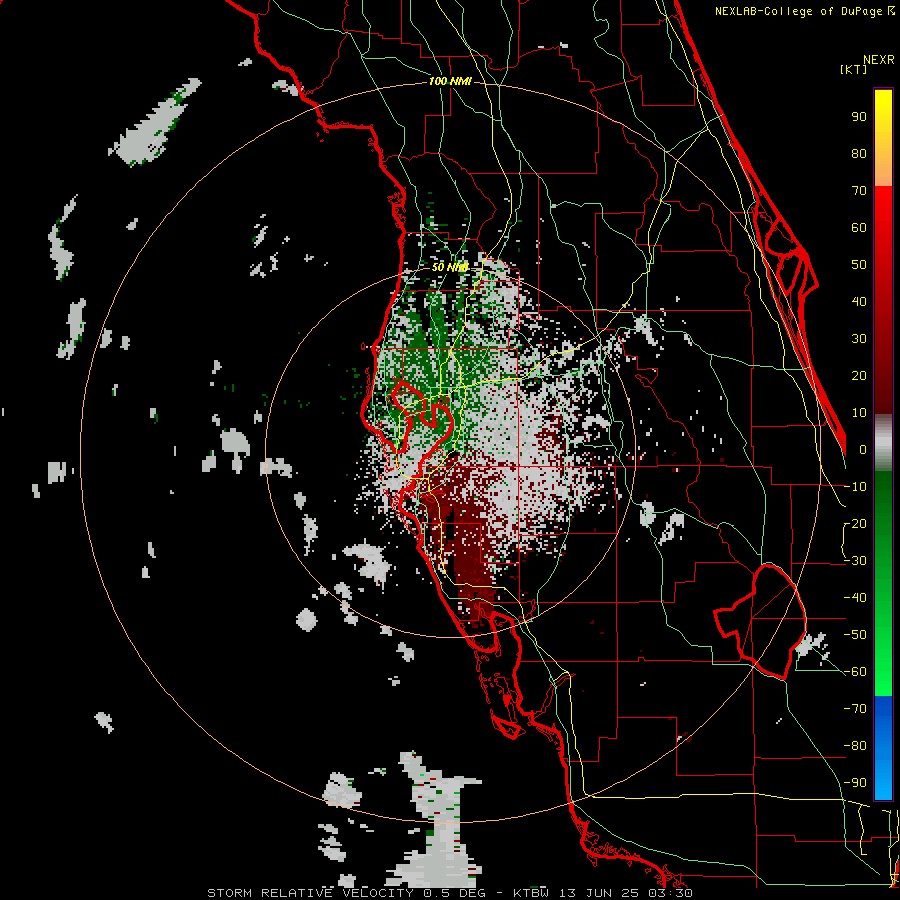
Task: Click the -30 tick label
Action: point(855,561)
